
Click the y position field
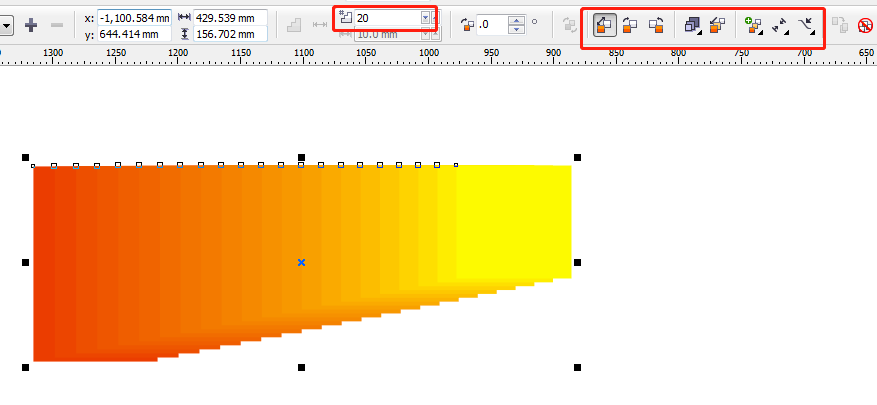134,35
